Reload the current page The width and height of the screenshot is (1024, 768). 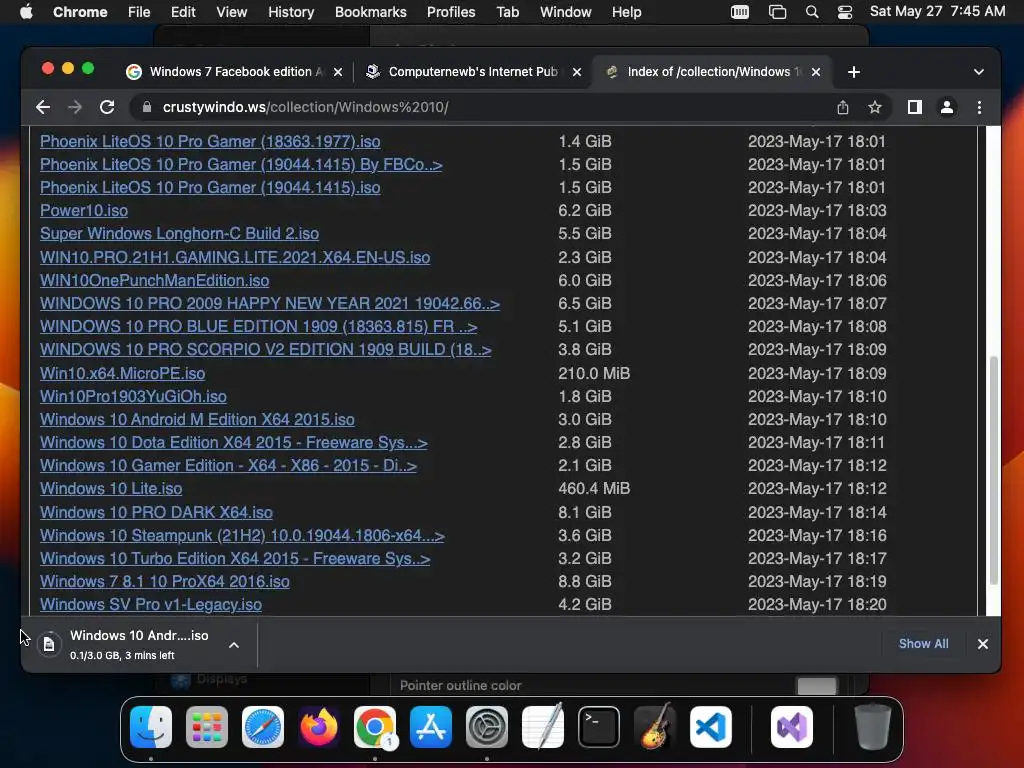click(107, 107)
